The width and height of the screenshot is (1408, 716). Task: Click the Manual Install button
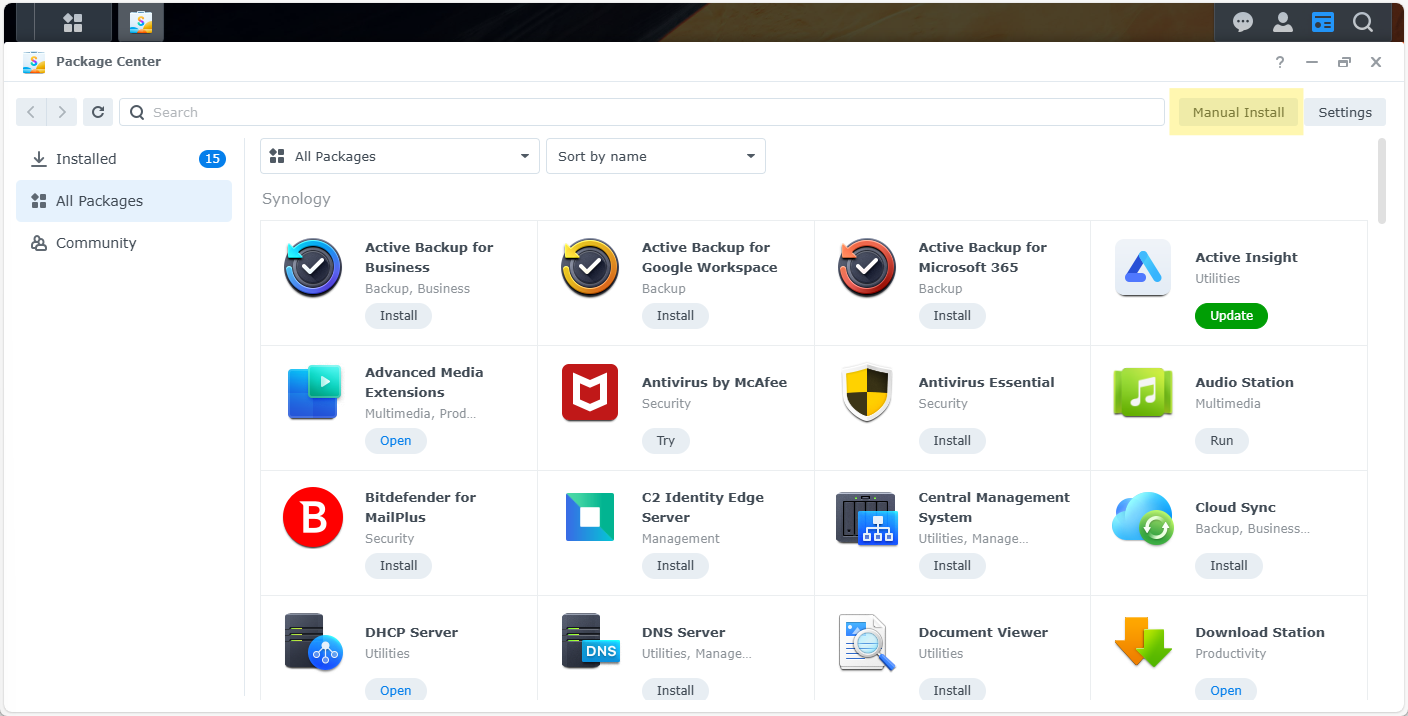(1238, 112)
